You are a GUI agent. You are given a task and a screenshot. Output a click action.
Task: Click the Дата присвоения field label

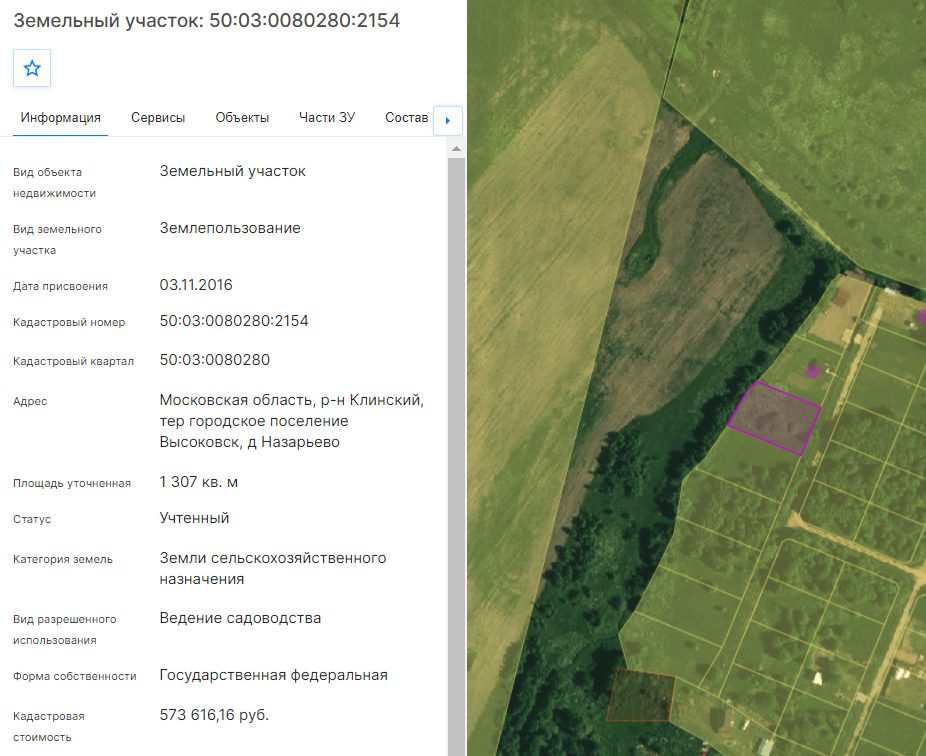point(60,286)
